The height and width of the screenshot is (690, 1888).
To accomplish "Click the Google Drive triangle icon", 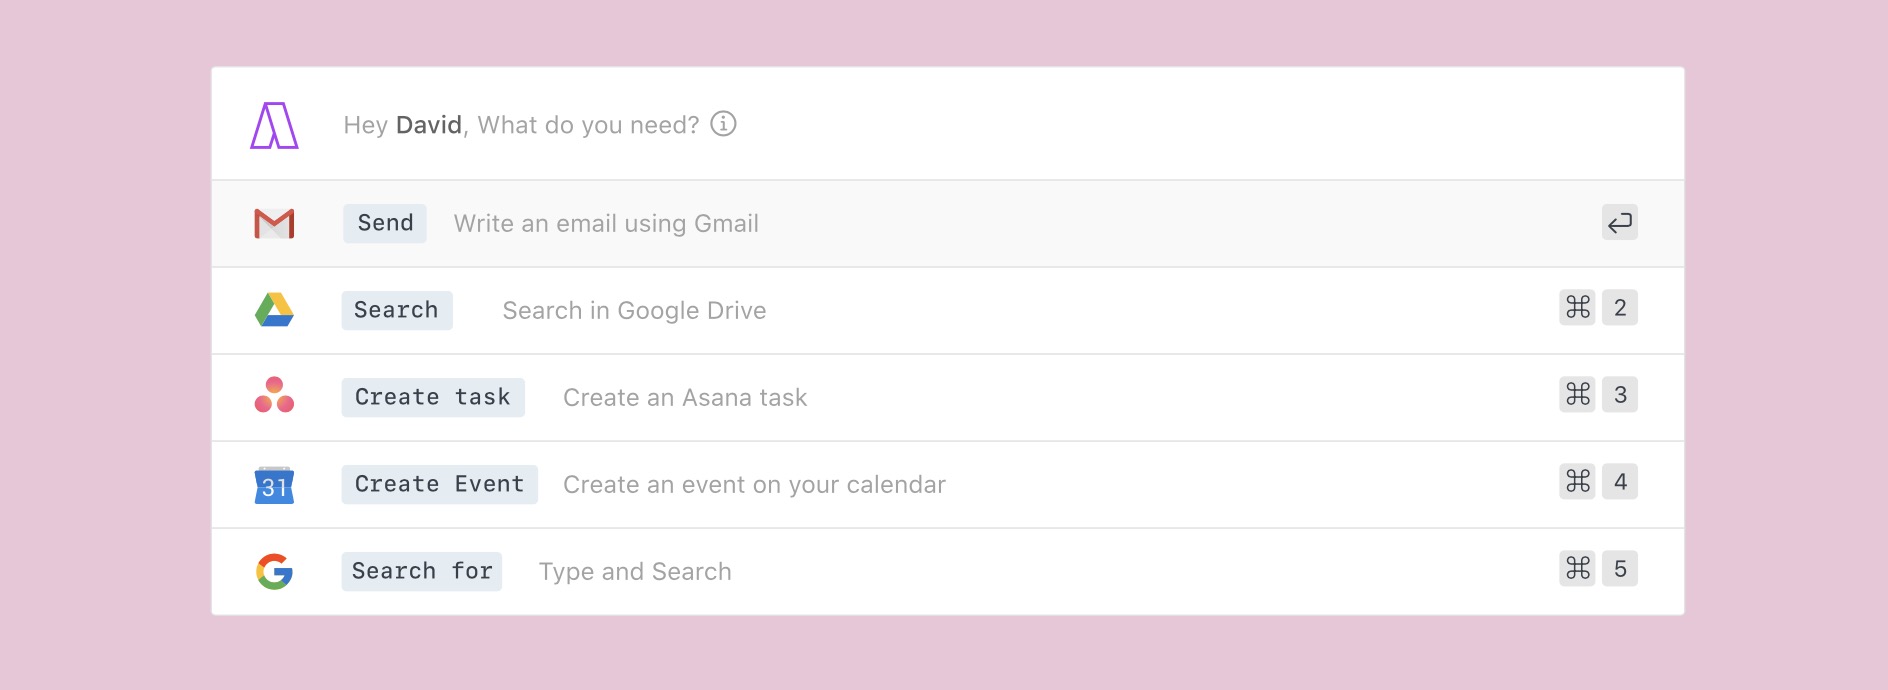I will click(274, 310).
